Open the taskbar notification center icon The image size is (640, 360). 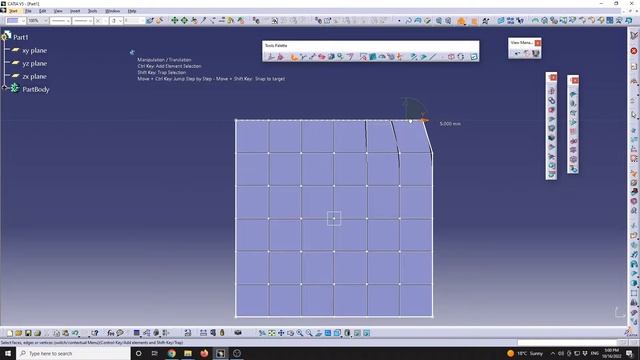coord(629,353)
